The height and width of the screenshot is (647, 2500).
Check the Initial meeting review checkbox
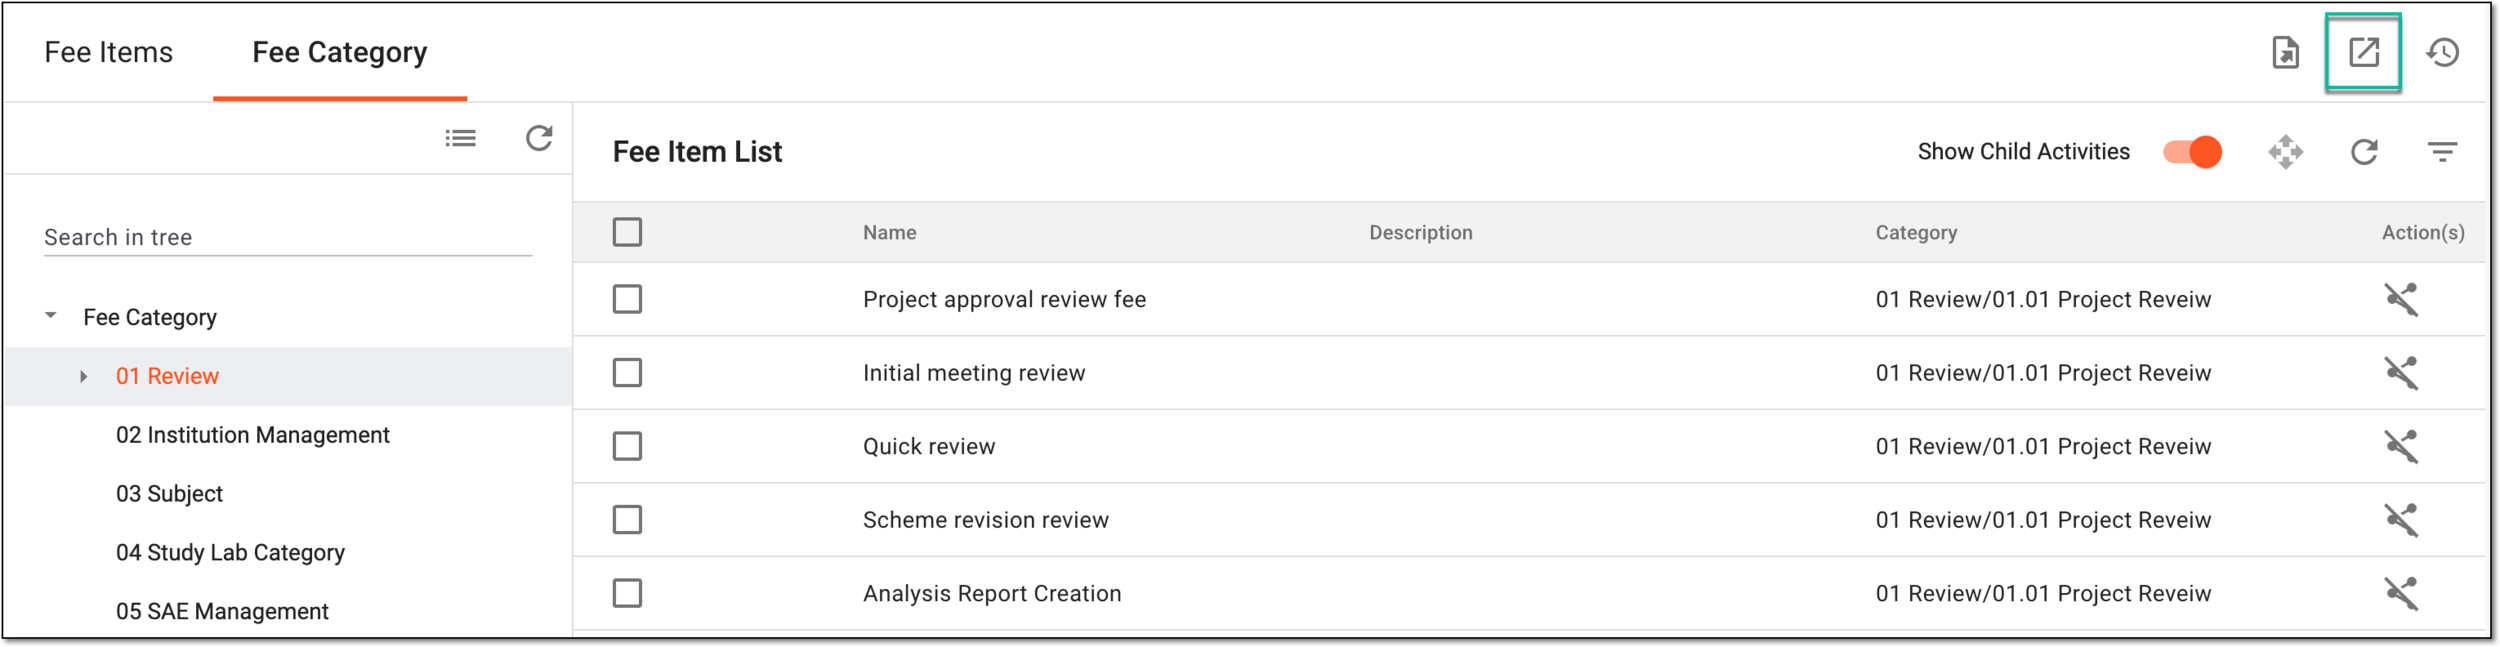click(x=627, y=373)
